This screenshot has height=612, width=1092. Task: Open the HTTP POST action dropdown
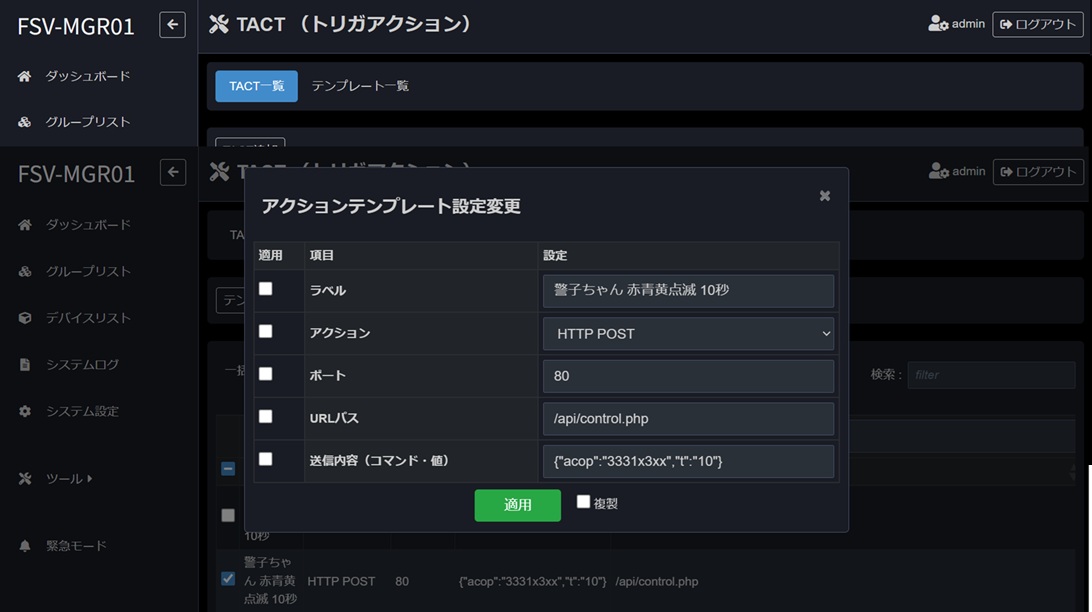[x=688, y=334]
